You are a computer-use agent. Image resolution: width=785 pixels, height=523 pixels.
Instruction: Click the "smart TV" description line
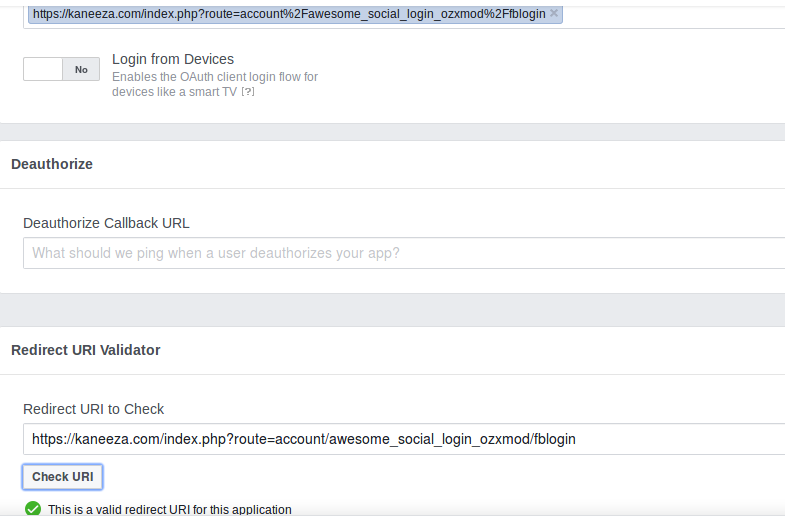175,92
